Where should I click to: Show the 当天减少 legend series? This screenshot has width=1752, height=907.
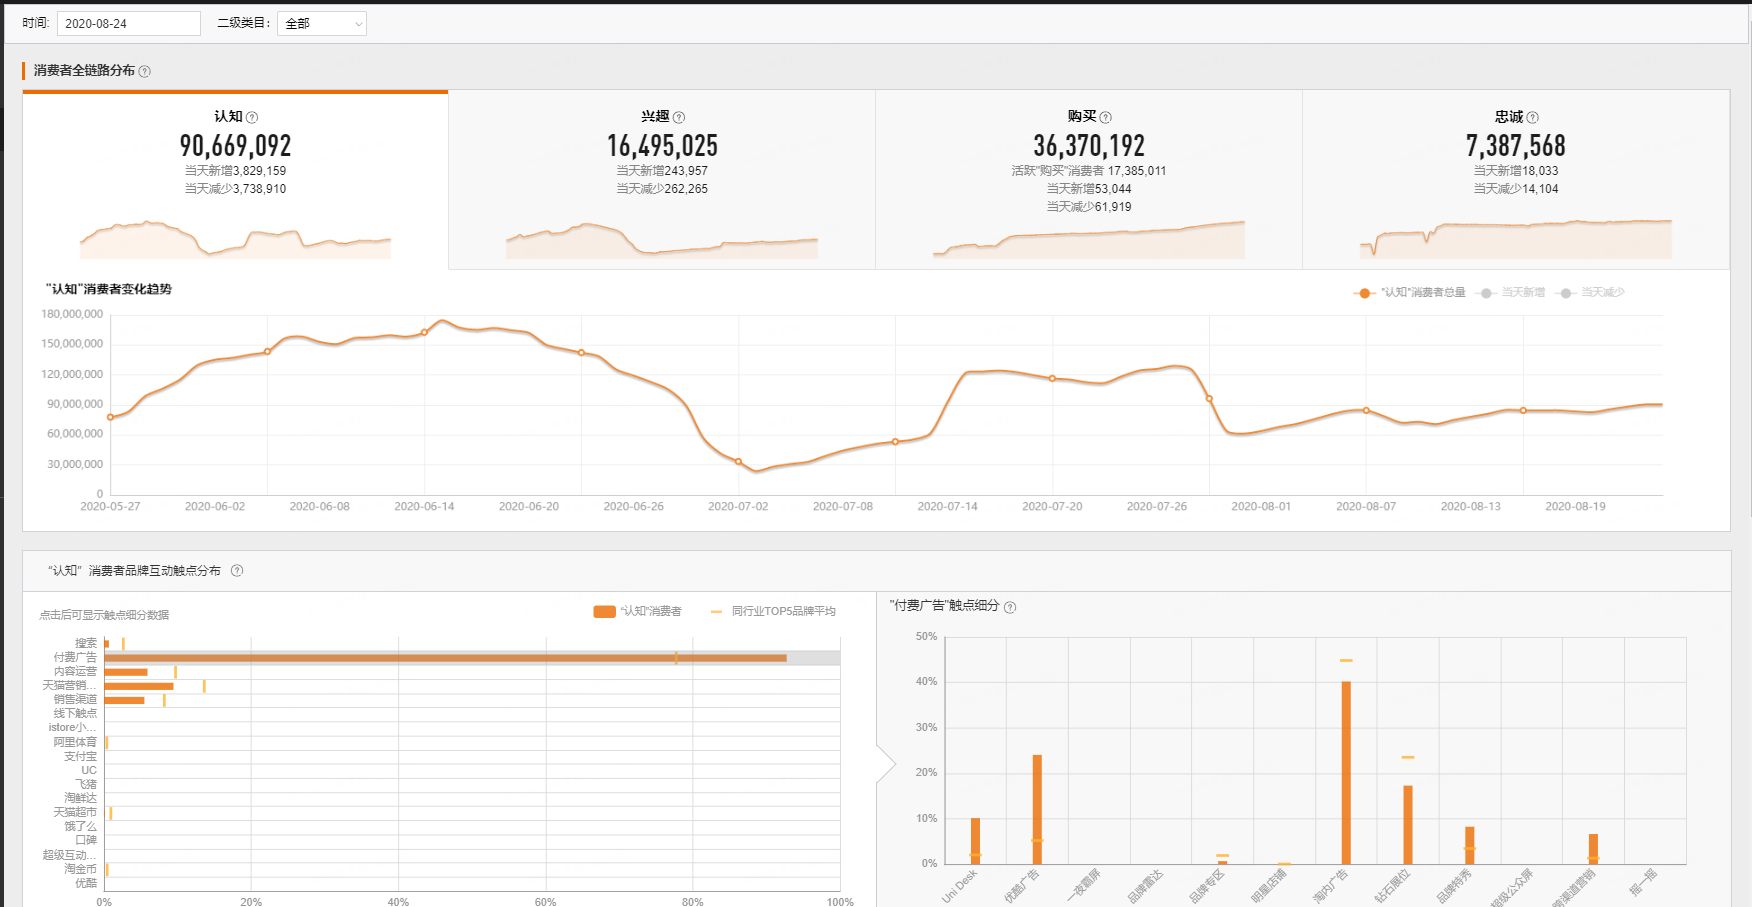click(1591, 293)
